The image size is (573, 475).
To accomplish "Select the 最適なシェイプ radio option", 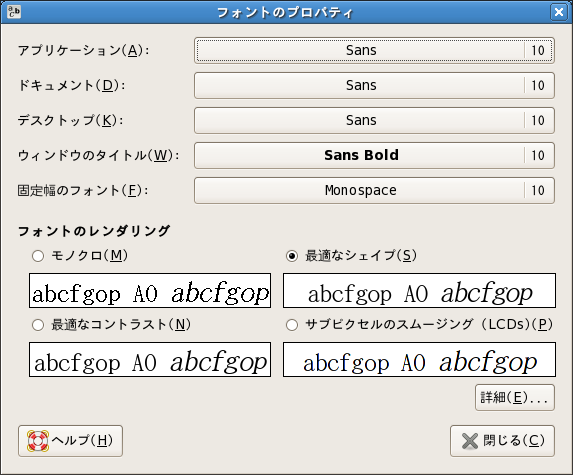I will click(292, 256).
